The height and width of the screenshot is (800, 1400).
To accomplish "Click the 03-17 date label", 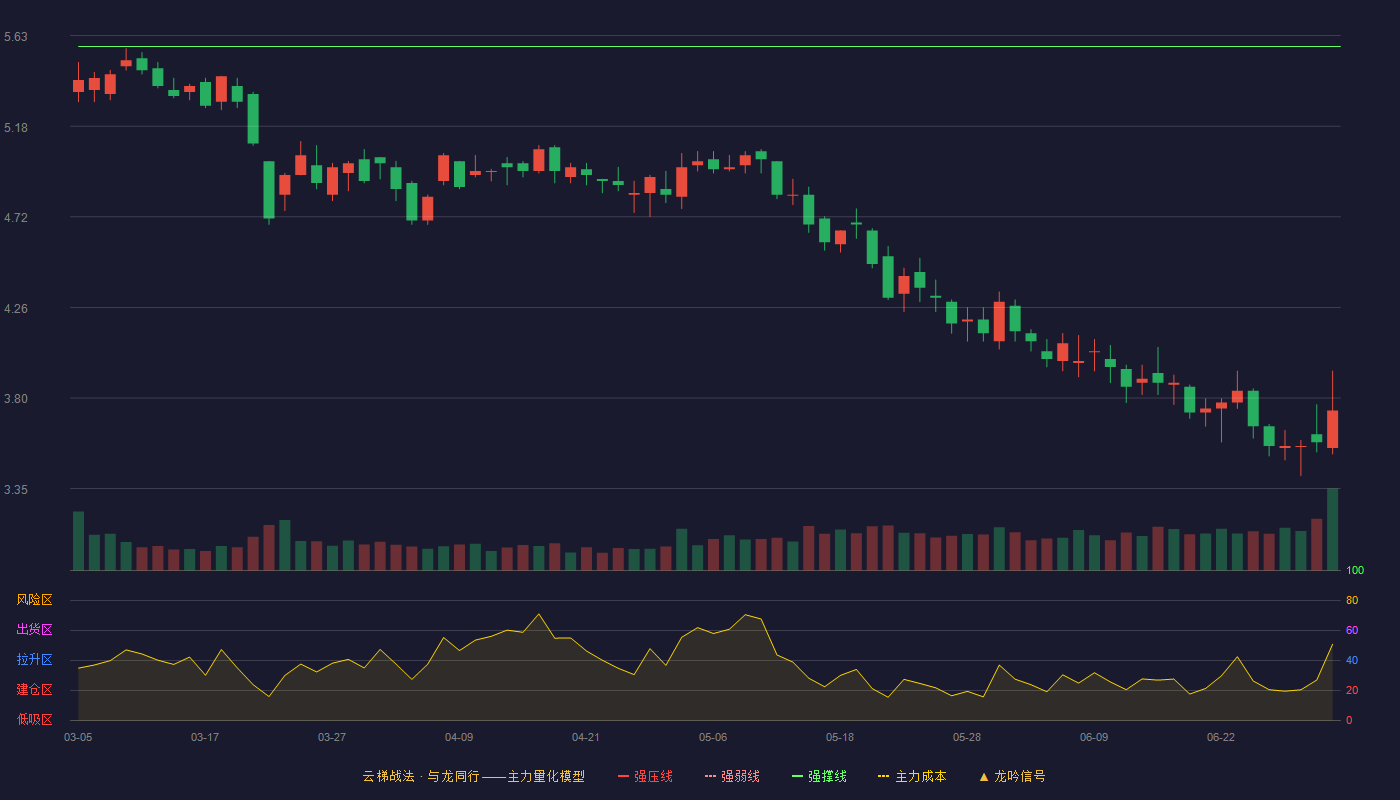I will (x=205, y=737).
